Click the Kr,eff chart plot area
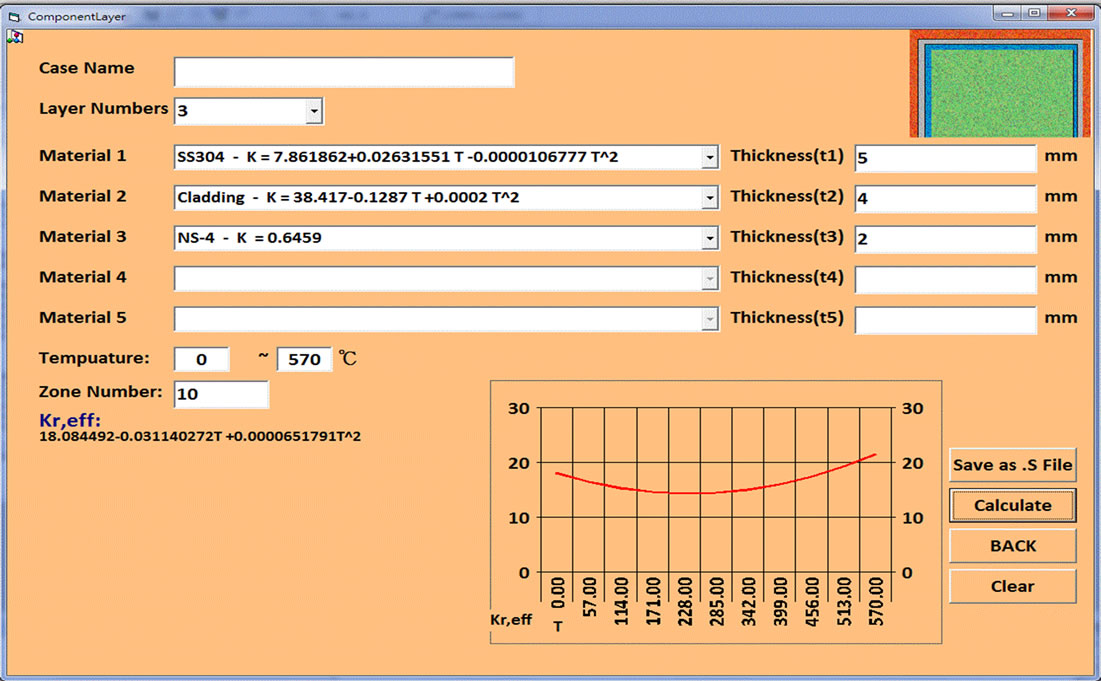 (x=715, y=490)
